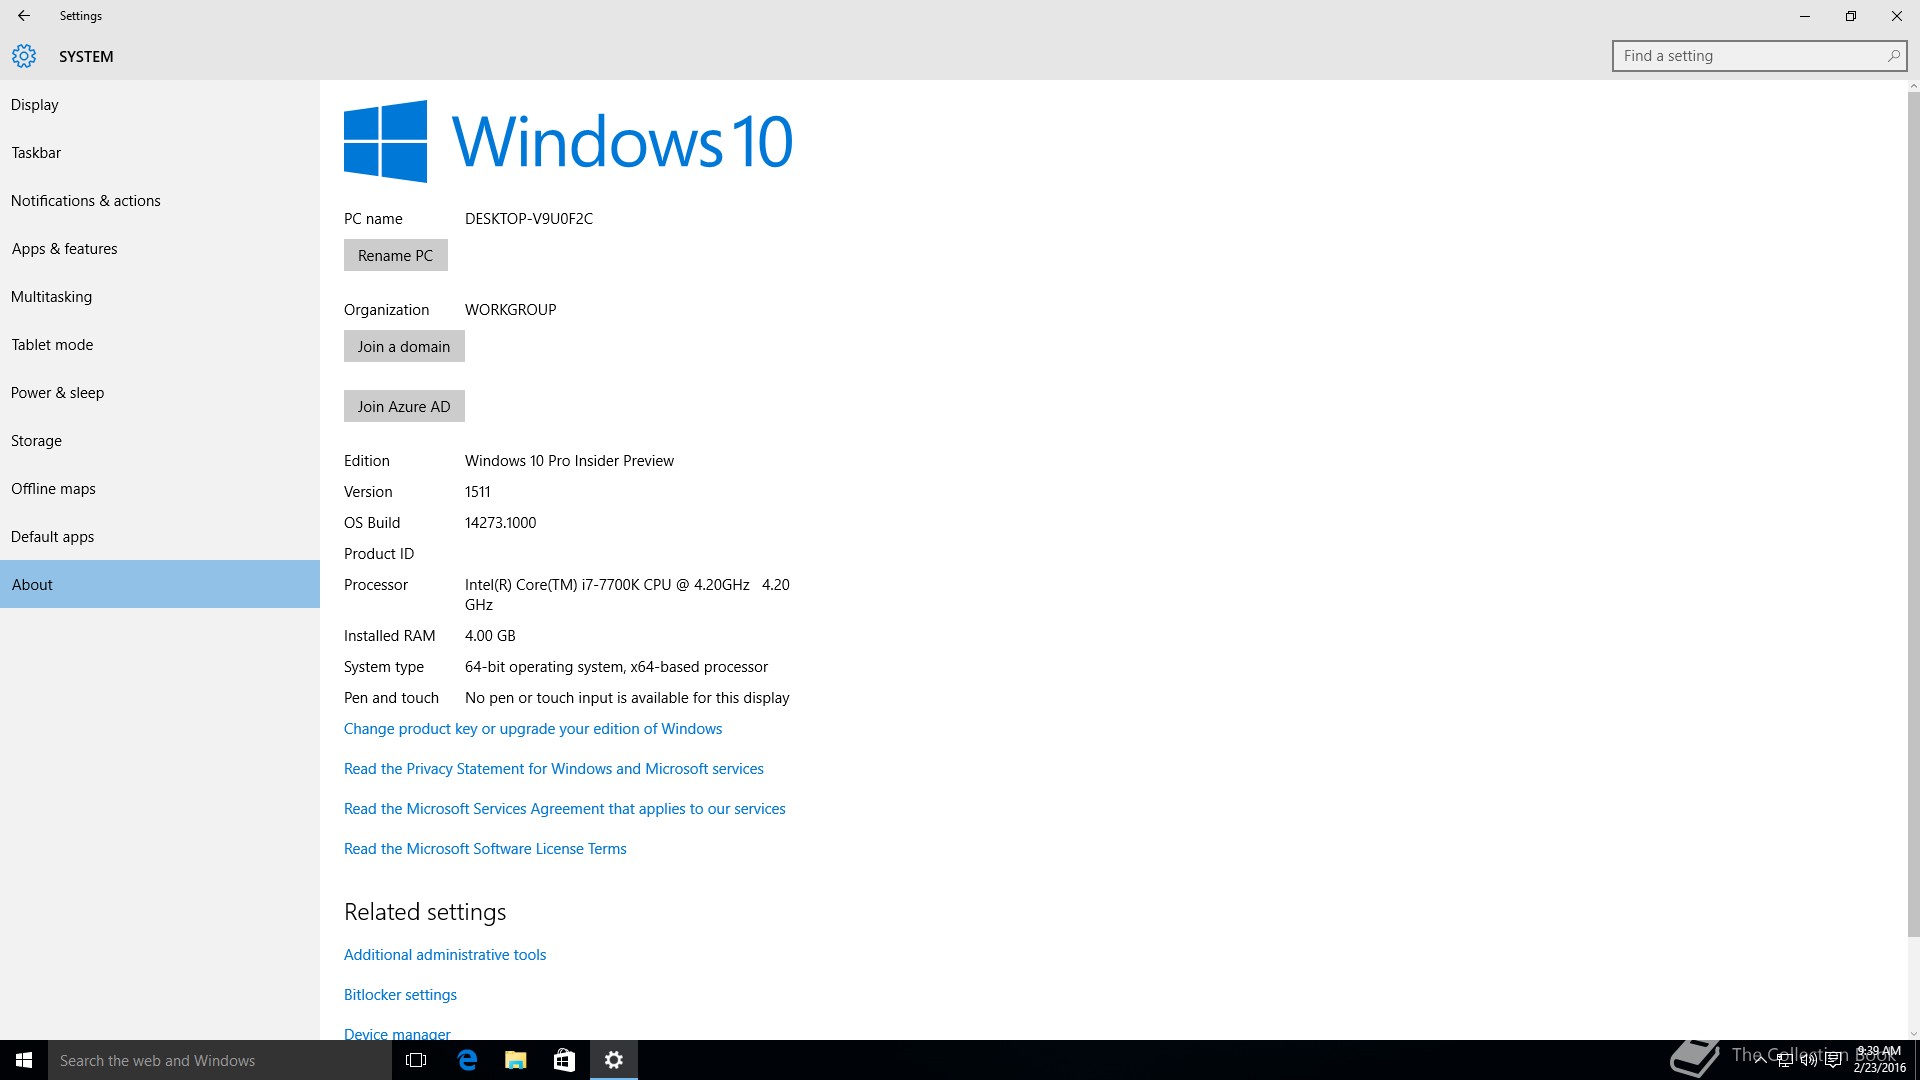Open Task View on the taskbar

coord(416,1060)
